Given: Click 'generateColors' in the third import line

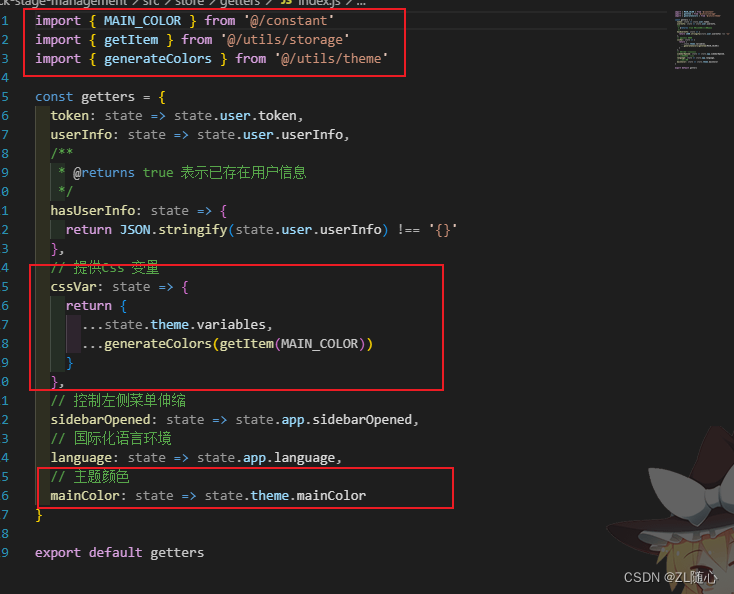Looking at the screenshot, I should click(x=158, y=59).
